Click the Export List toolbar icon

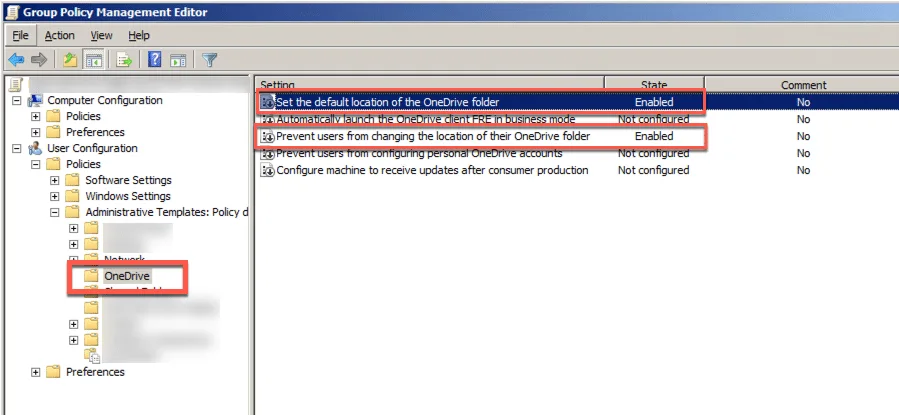125,60
